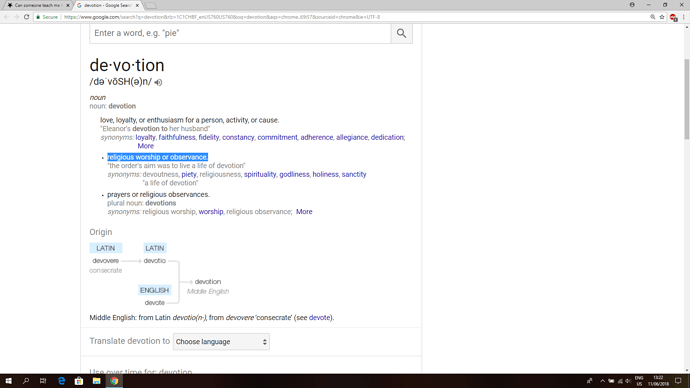Image resolution: width=690 pixels, height=388 pixels.
Task: Open the Microsoft Store taskbar icon
Action: click(79, 381)
